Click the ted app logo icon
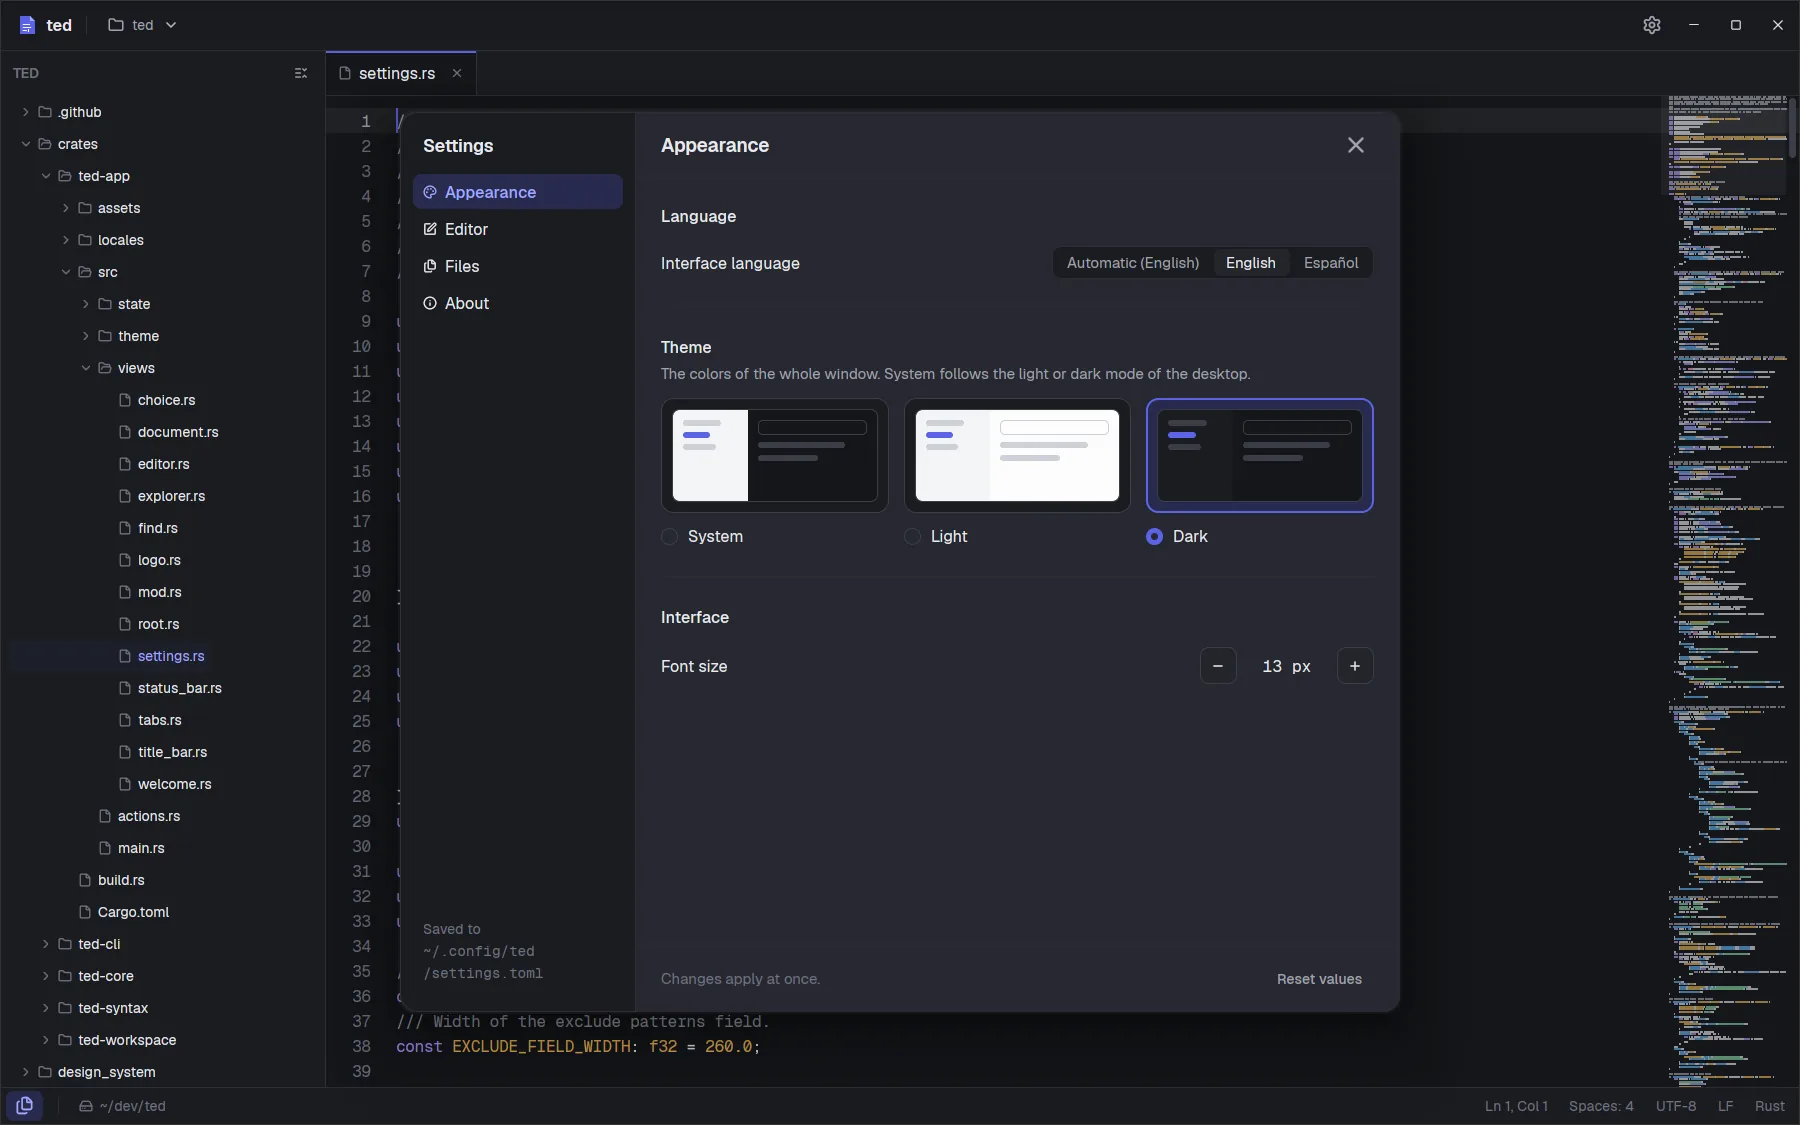 [27, 25]
